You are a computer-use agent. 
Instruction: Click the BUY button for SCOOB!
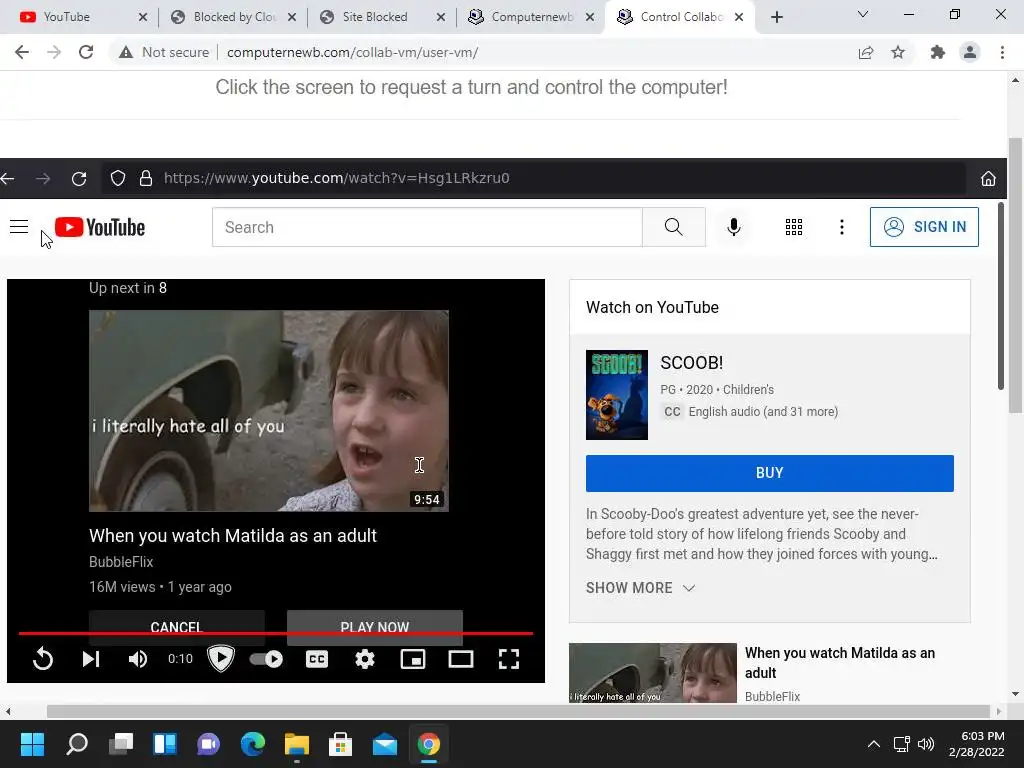pyautogui.click(x=769, y=473)
